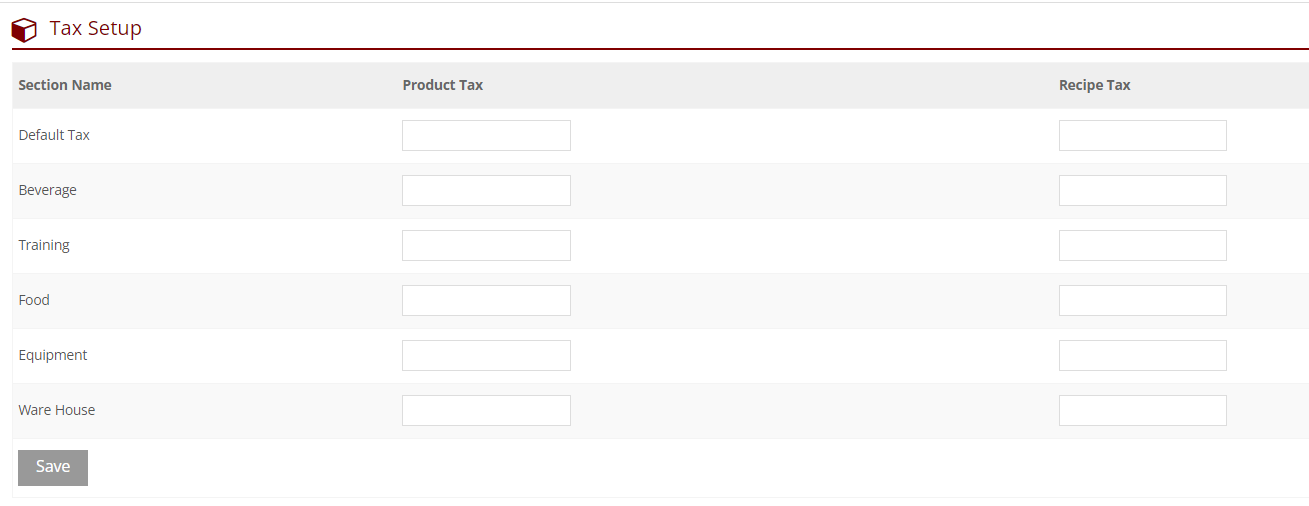Click the Ware House row label
Viewport: 1309px width, 506px height.
click(57, 410)
